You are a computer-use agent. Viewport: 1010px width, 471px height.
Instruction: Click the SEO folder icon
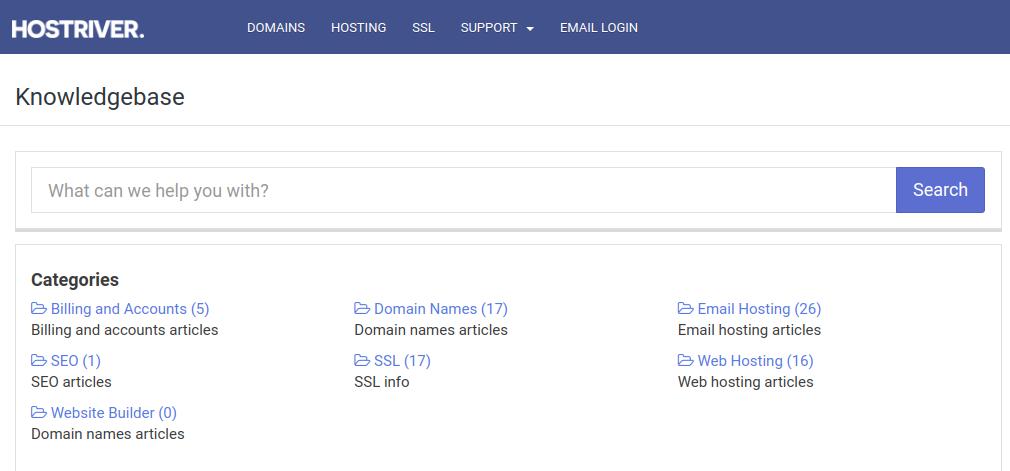click(x=39, y=361)
